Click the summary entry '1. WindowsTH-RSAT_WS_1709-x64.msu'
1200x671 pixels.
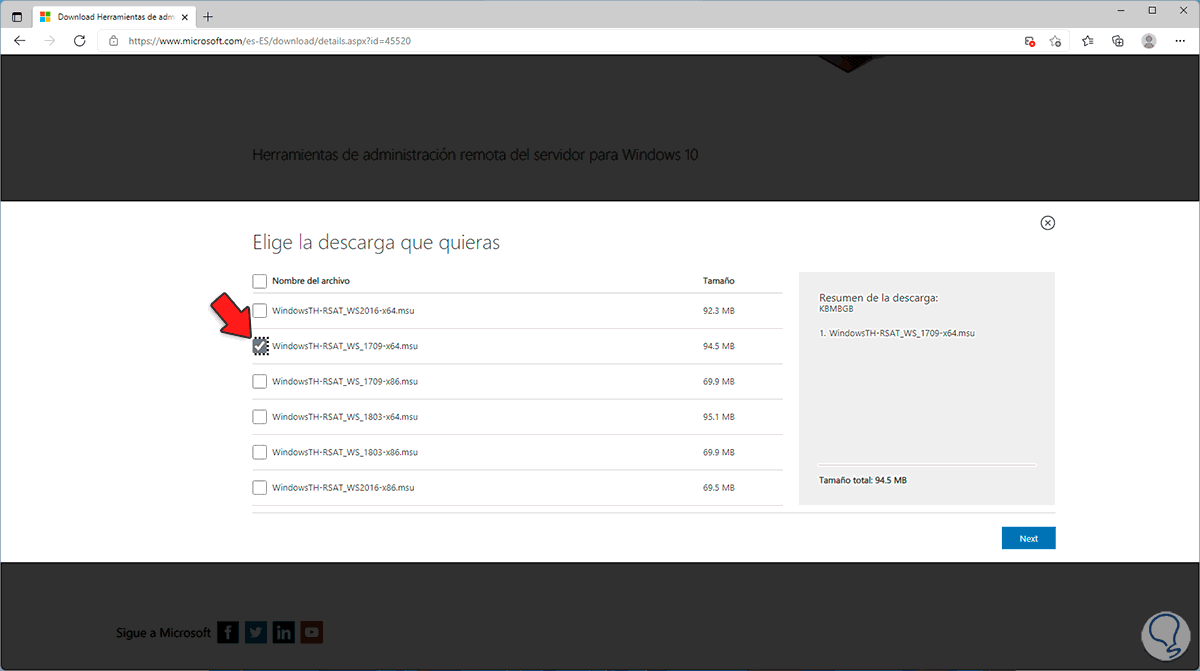(896, 333)
